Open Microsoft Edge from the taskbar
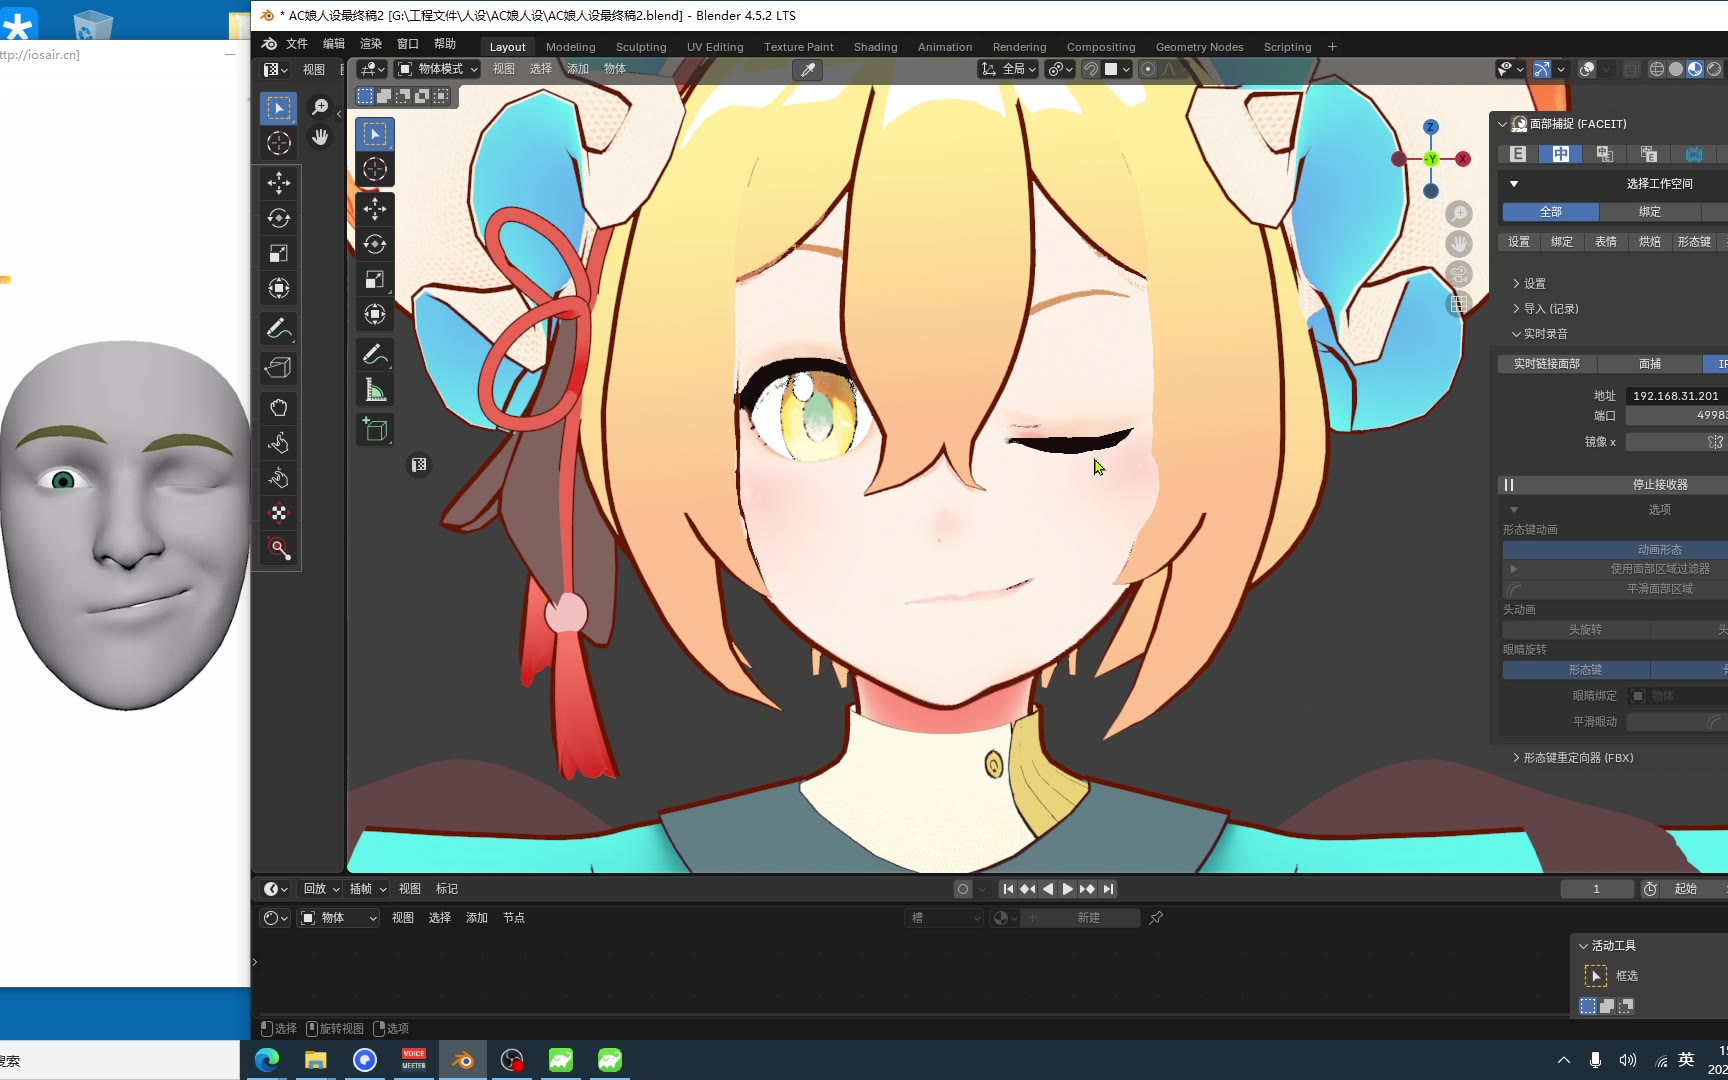The image size is (1728, 1080). click(x=267, y=1060)
